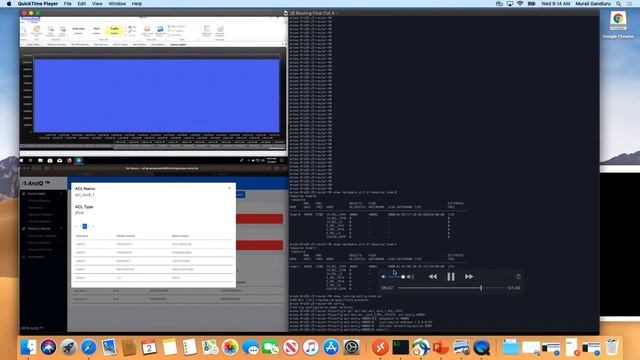Select page 1 in ACL dialog pagination
This screenshot has height=360, width=640.
point(84,226)
